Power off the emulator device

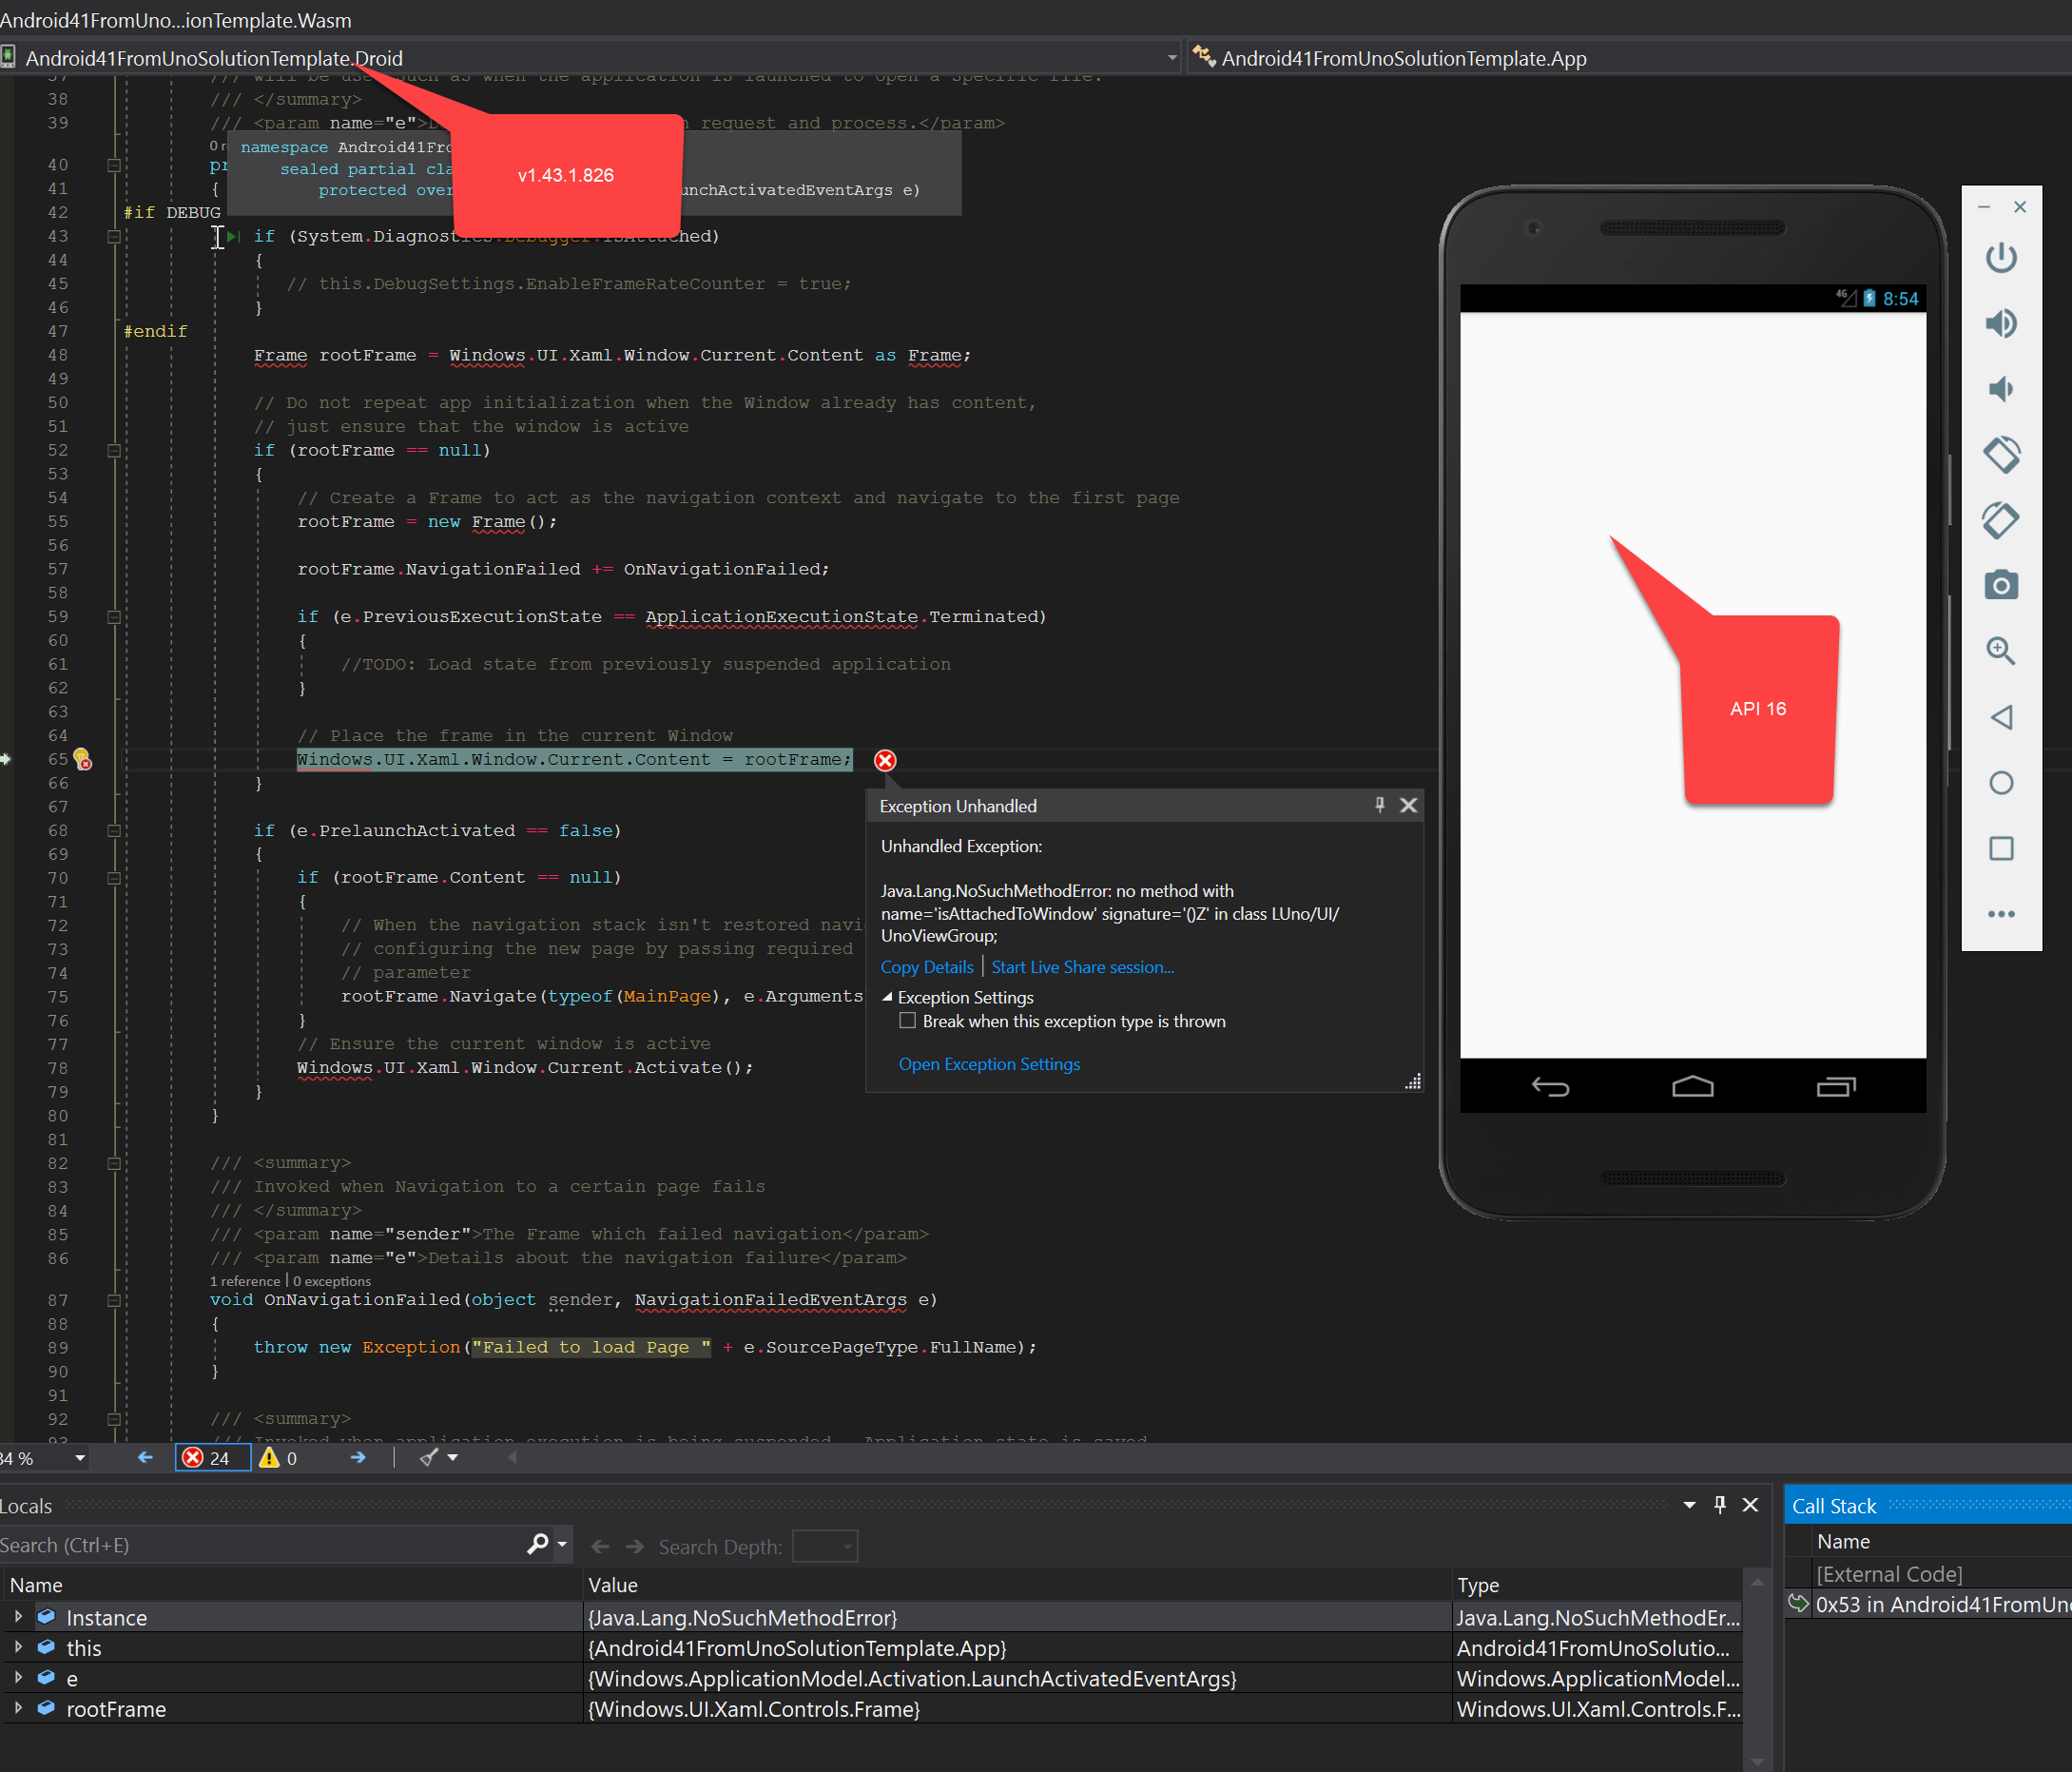tap(2003, 256)
